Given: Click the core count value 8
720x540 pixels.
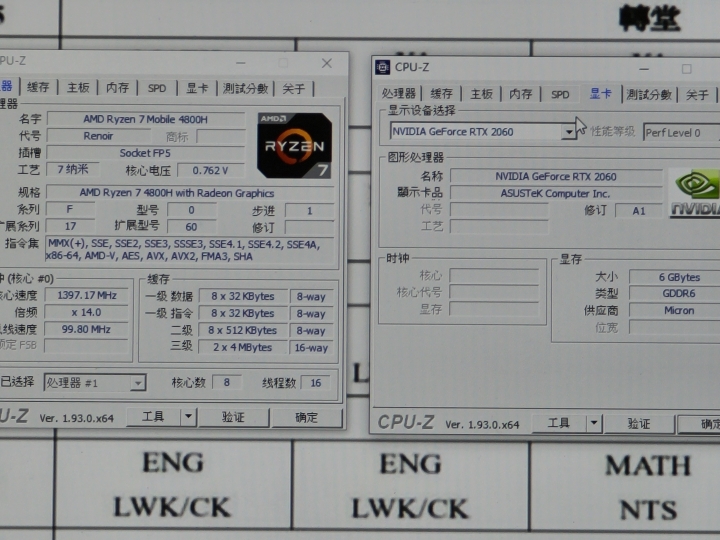Looking at the screenshot, I should point(227,382).
